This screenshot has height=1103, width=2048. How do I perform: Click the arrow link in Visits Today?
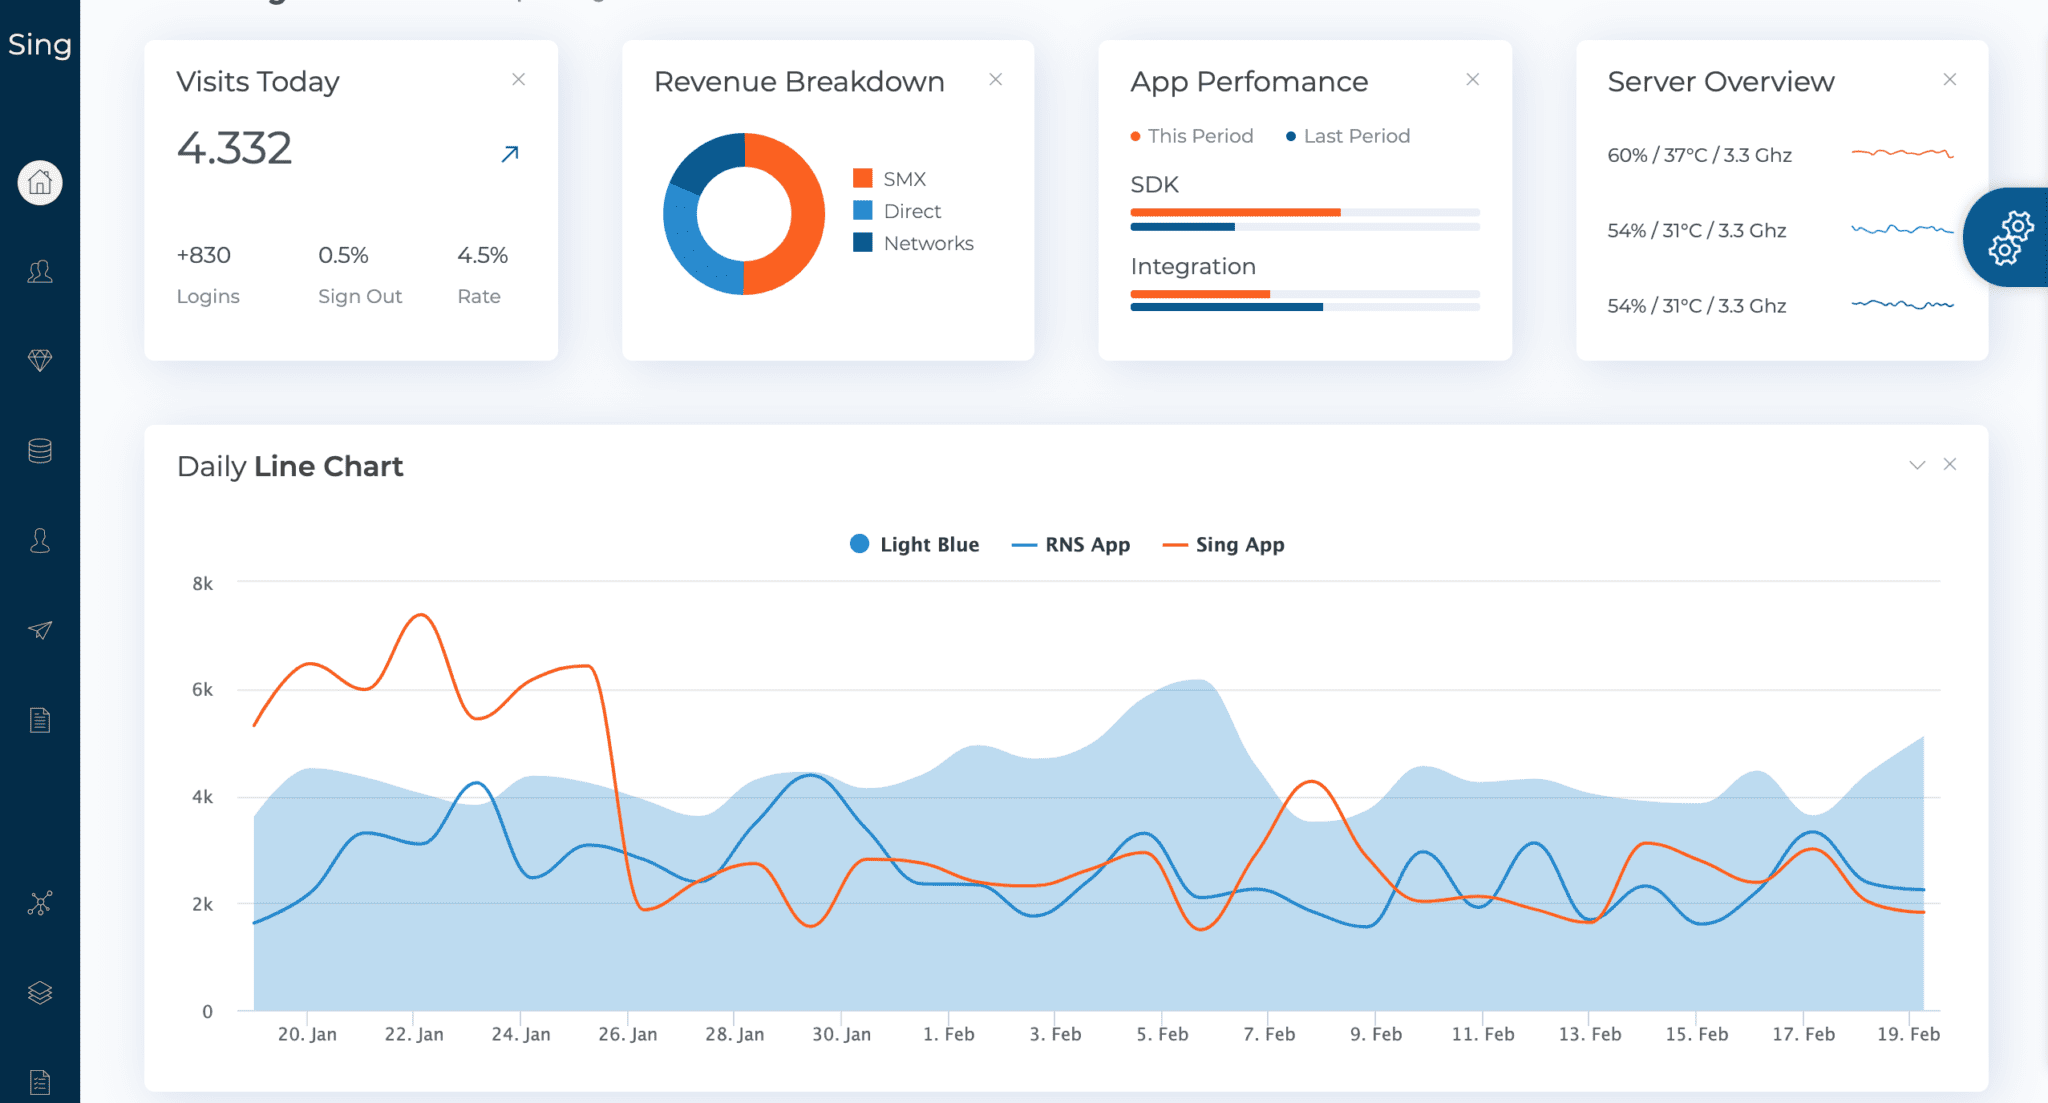tap(509, 154)
